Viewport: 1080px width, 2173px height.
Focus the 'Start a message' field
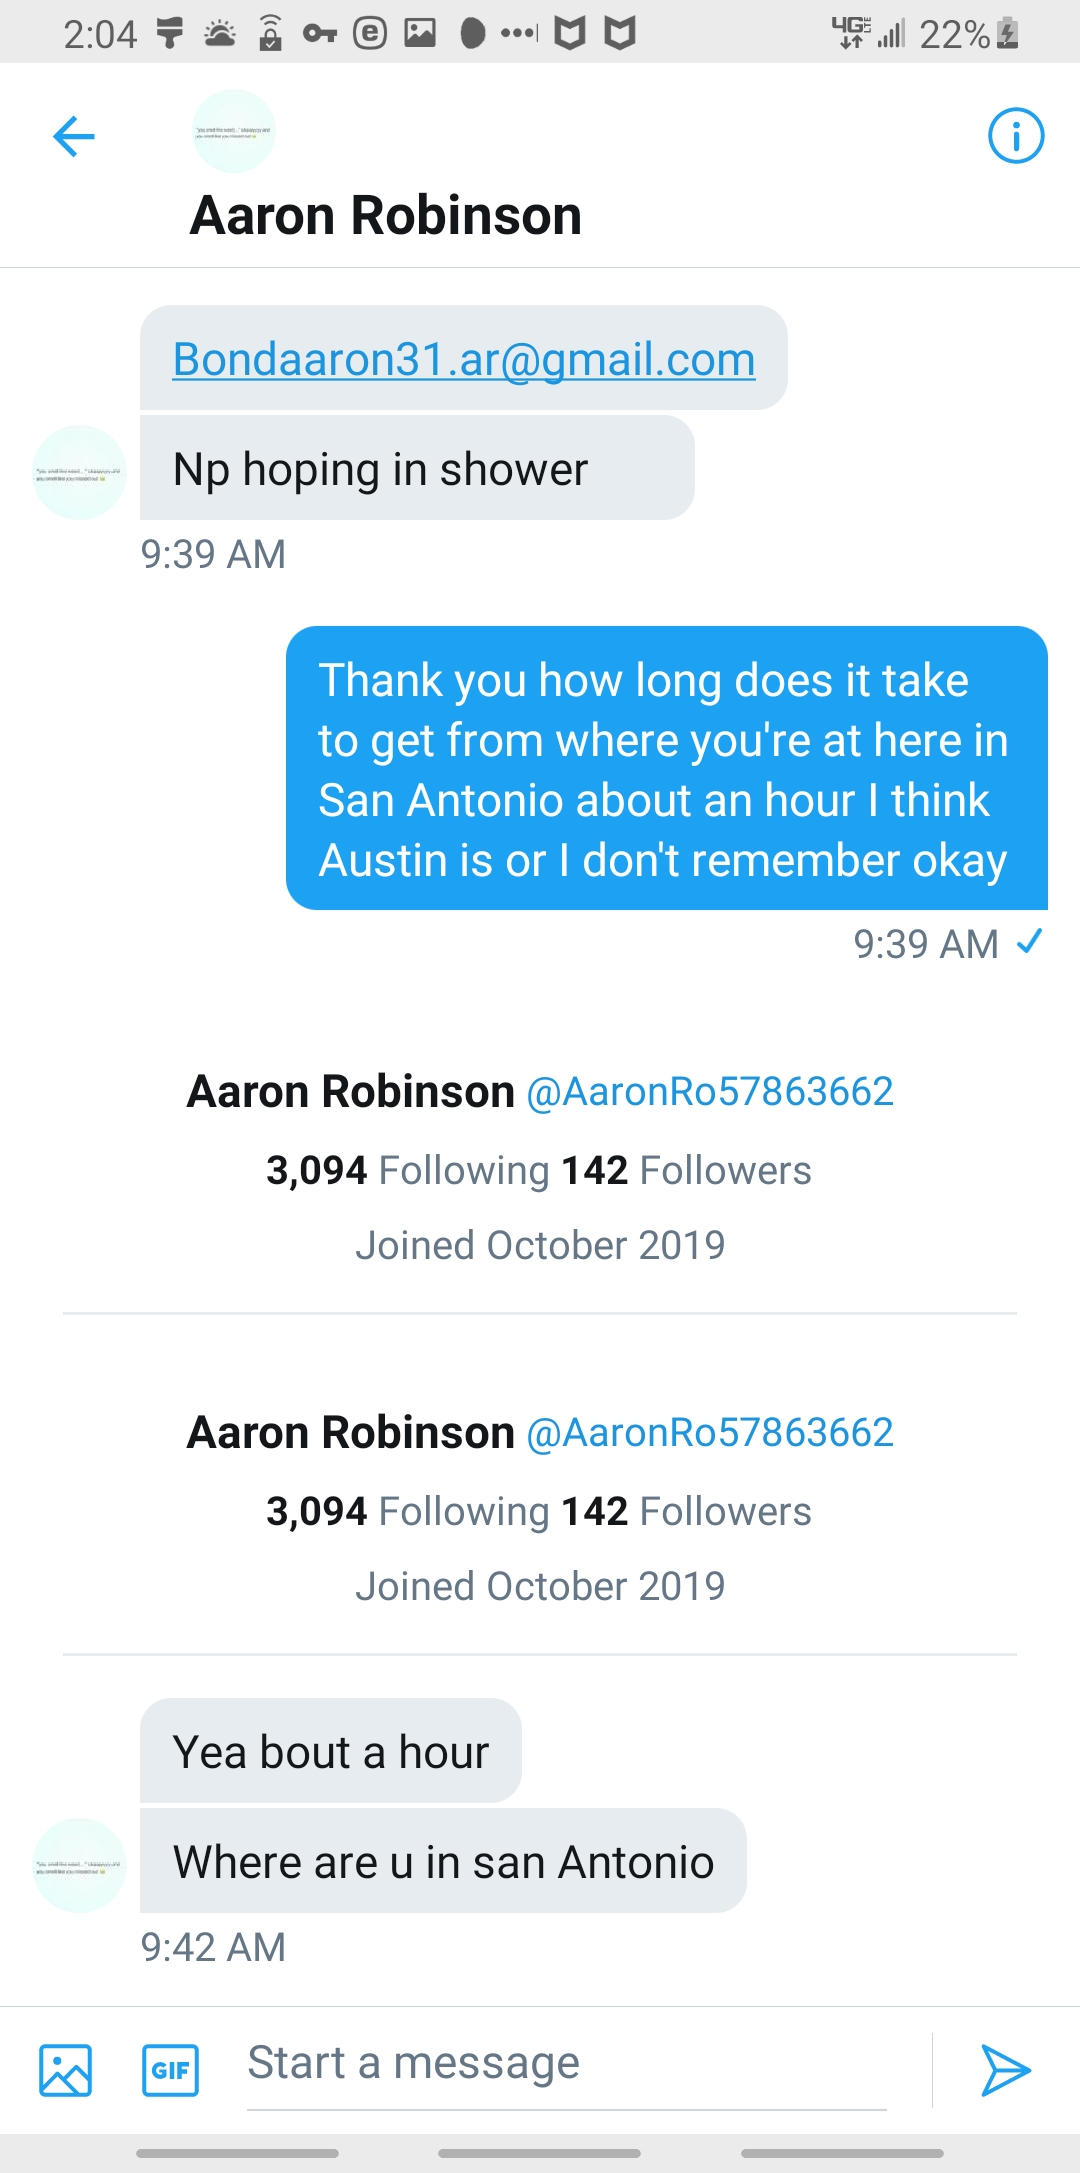pyautogui.click(x=566, y=2064)
